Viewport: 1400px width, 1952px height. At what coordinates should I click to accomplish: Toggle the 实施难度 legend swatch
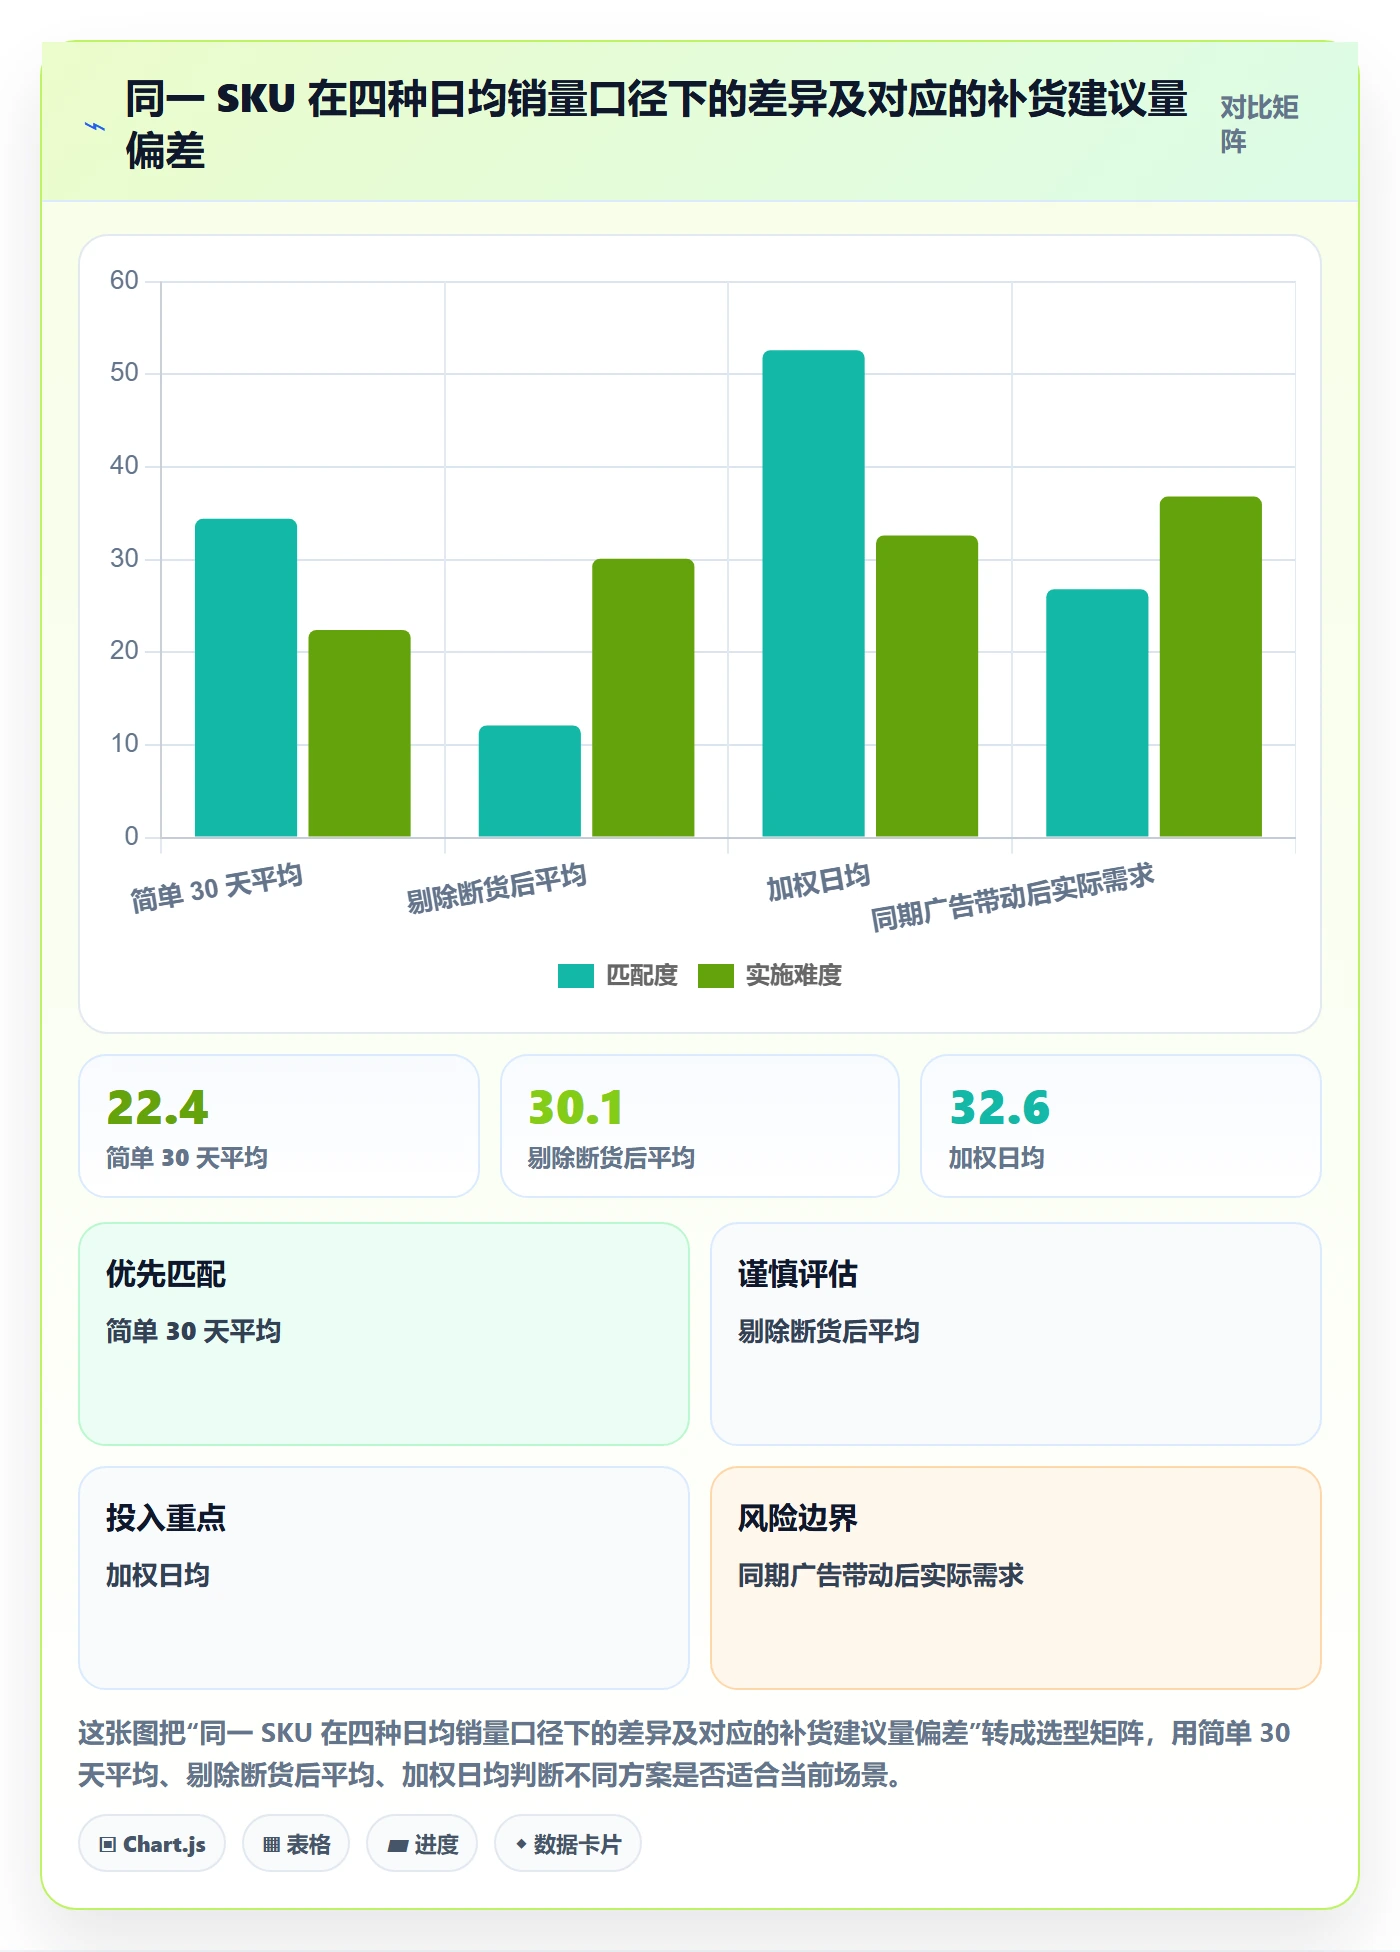pos(716,975)
